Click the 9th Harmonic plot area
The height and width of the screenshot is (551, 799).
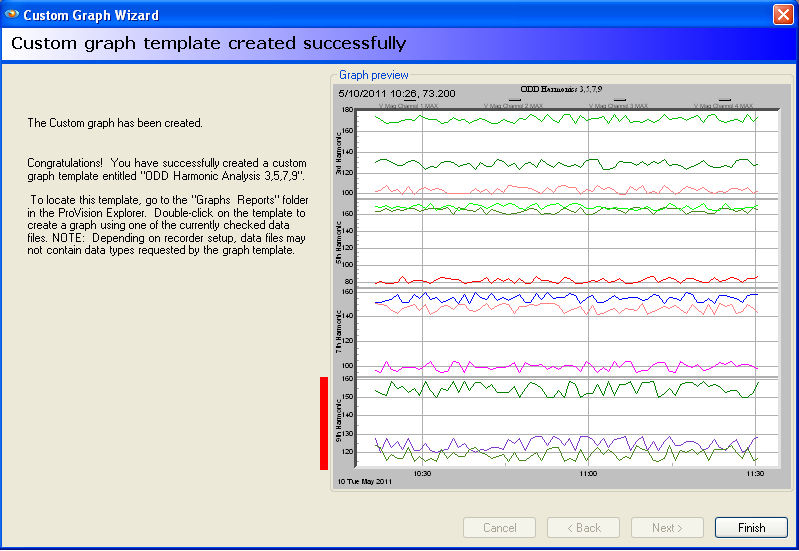[x=567, y=422]
